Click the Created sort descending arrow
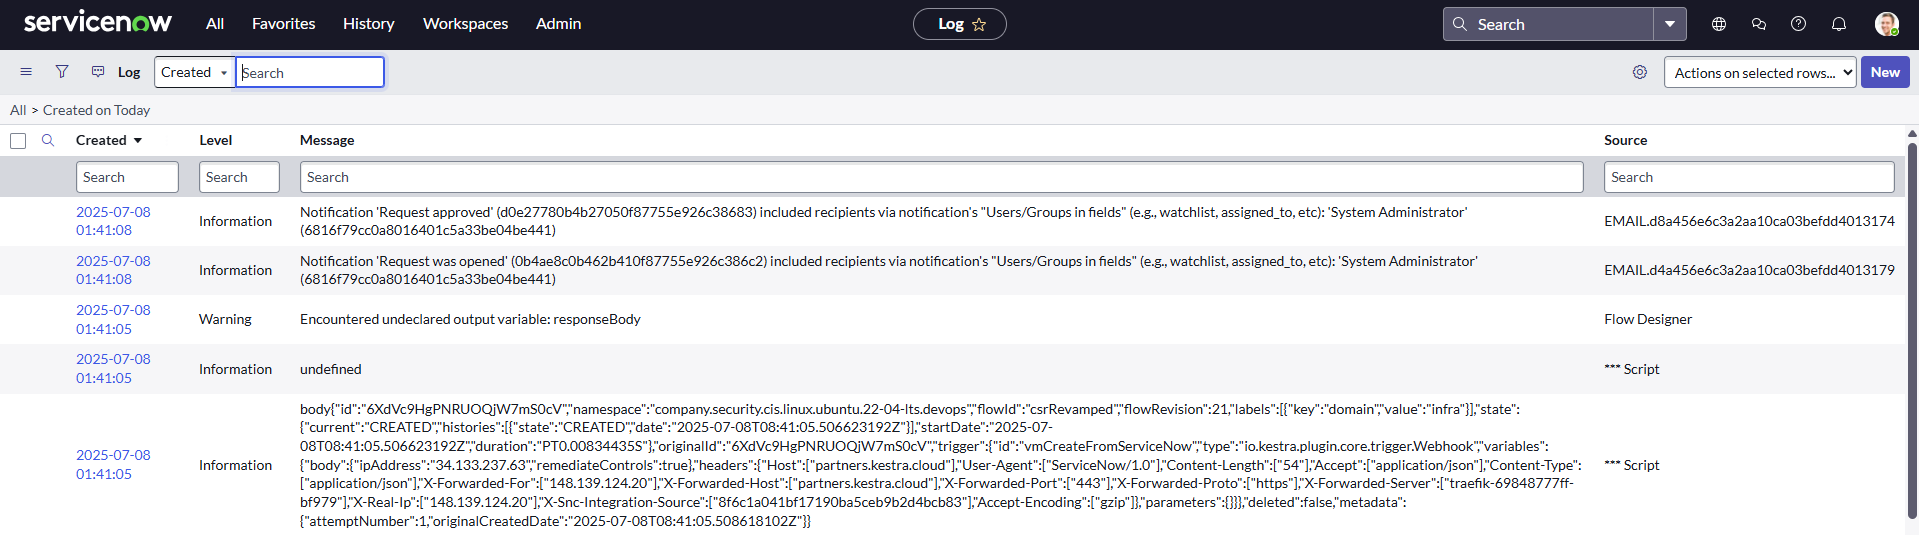 (x=138, y=141)
